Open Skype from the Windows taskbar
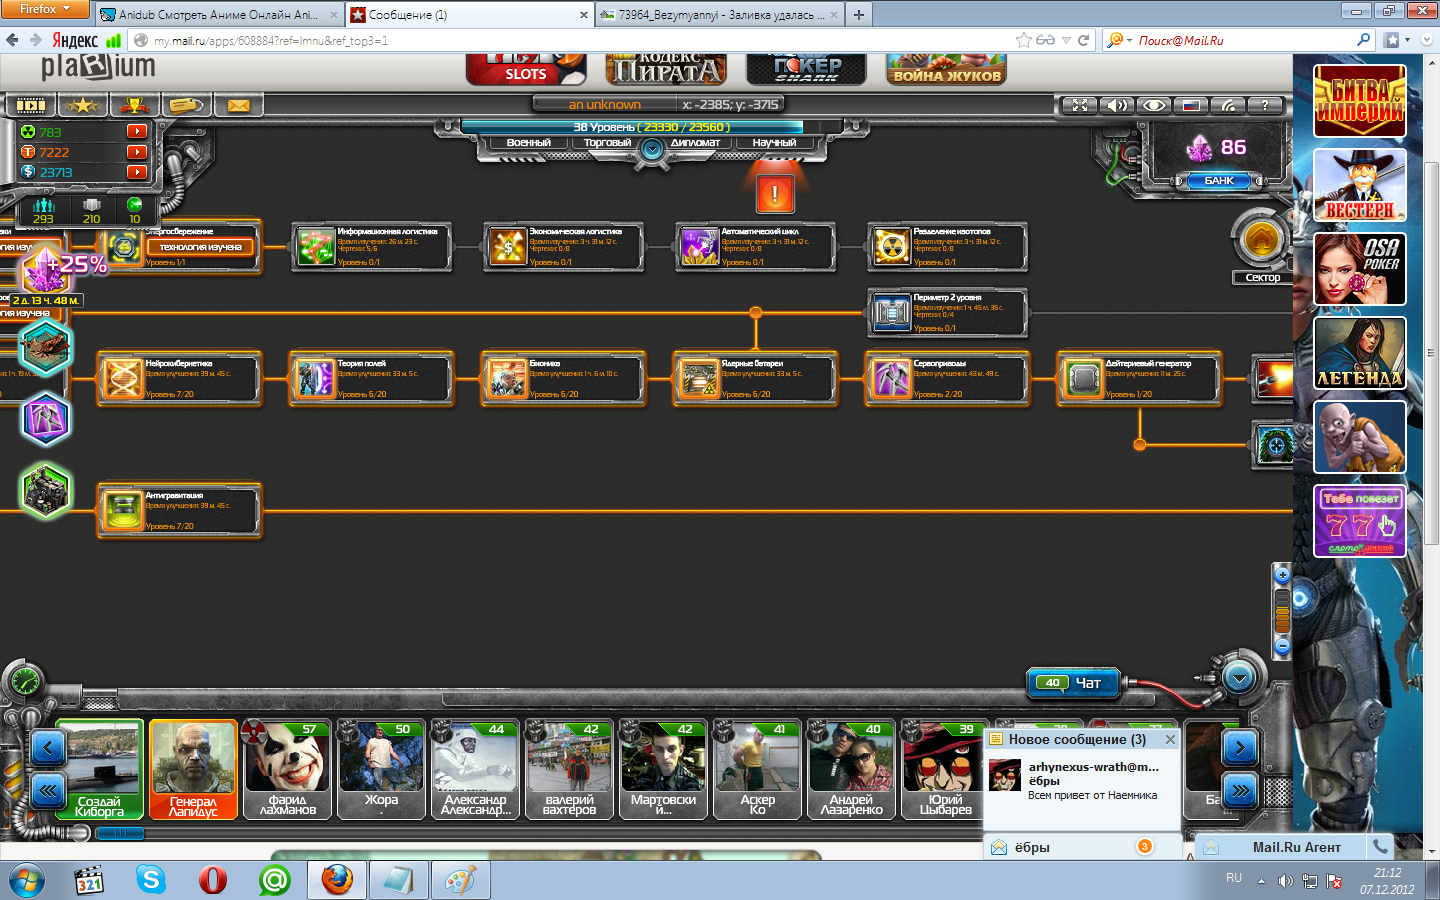This screenshot has width=1440, height=900. pos(151,880)
